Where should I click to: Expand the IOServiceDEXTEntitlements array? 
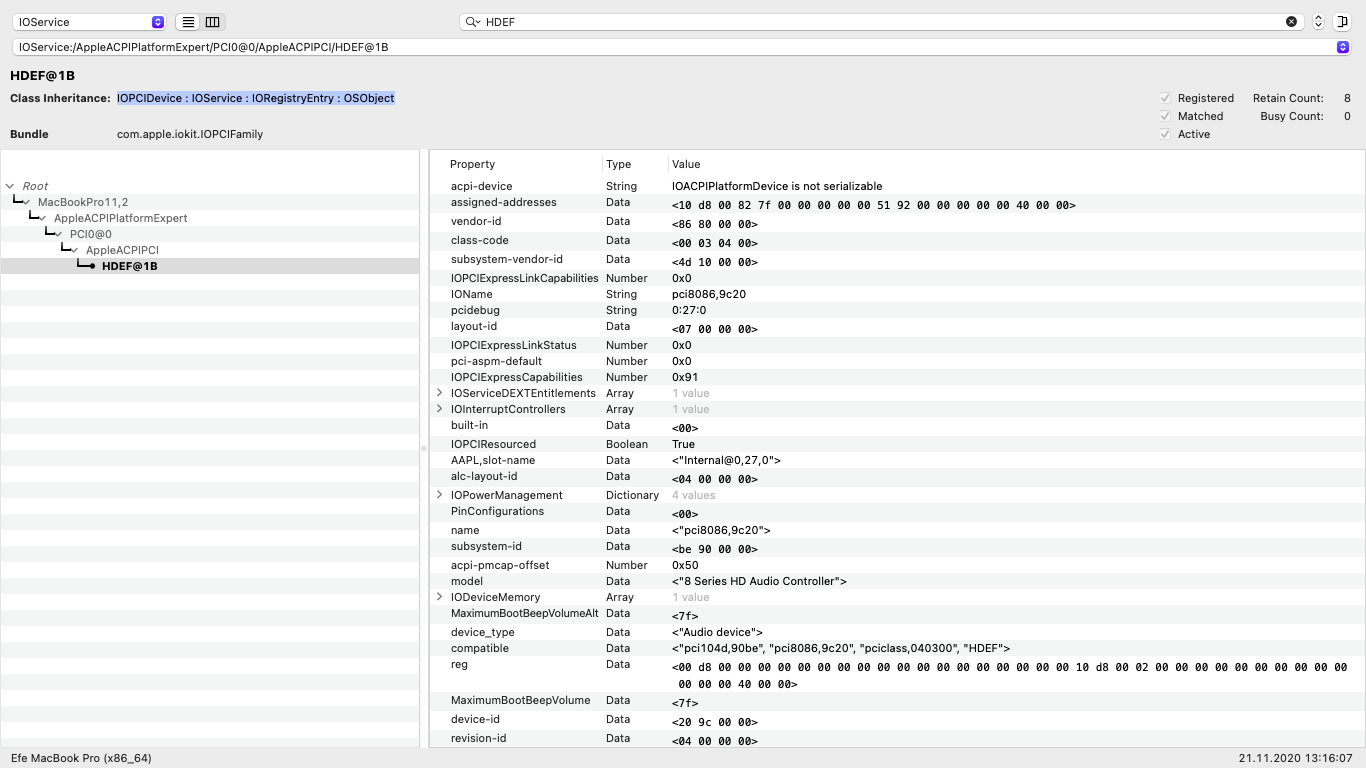[439, 393]
